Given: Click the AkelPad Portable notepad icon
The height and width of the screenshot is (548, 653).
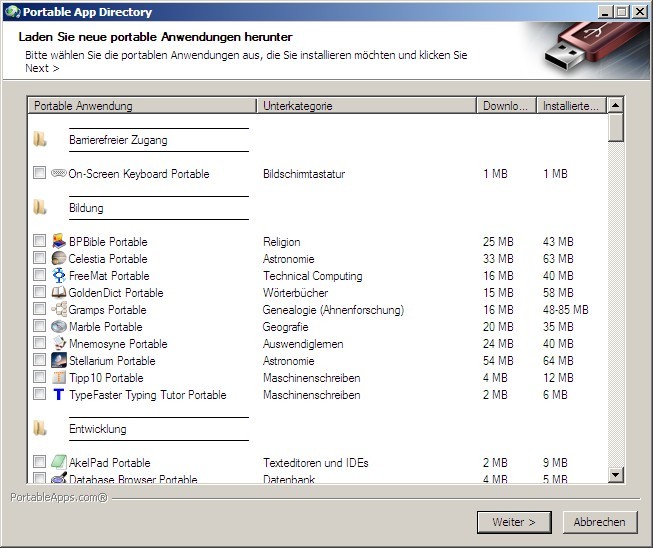Looking at the screenshot, I should (x=59, y=462).
